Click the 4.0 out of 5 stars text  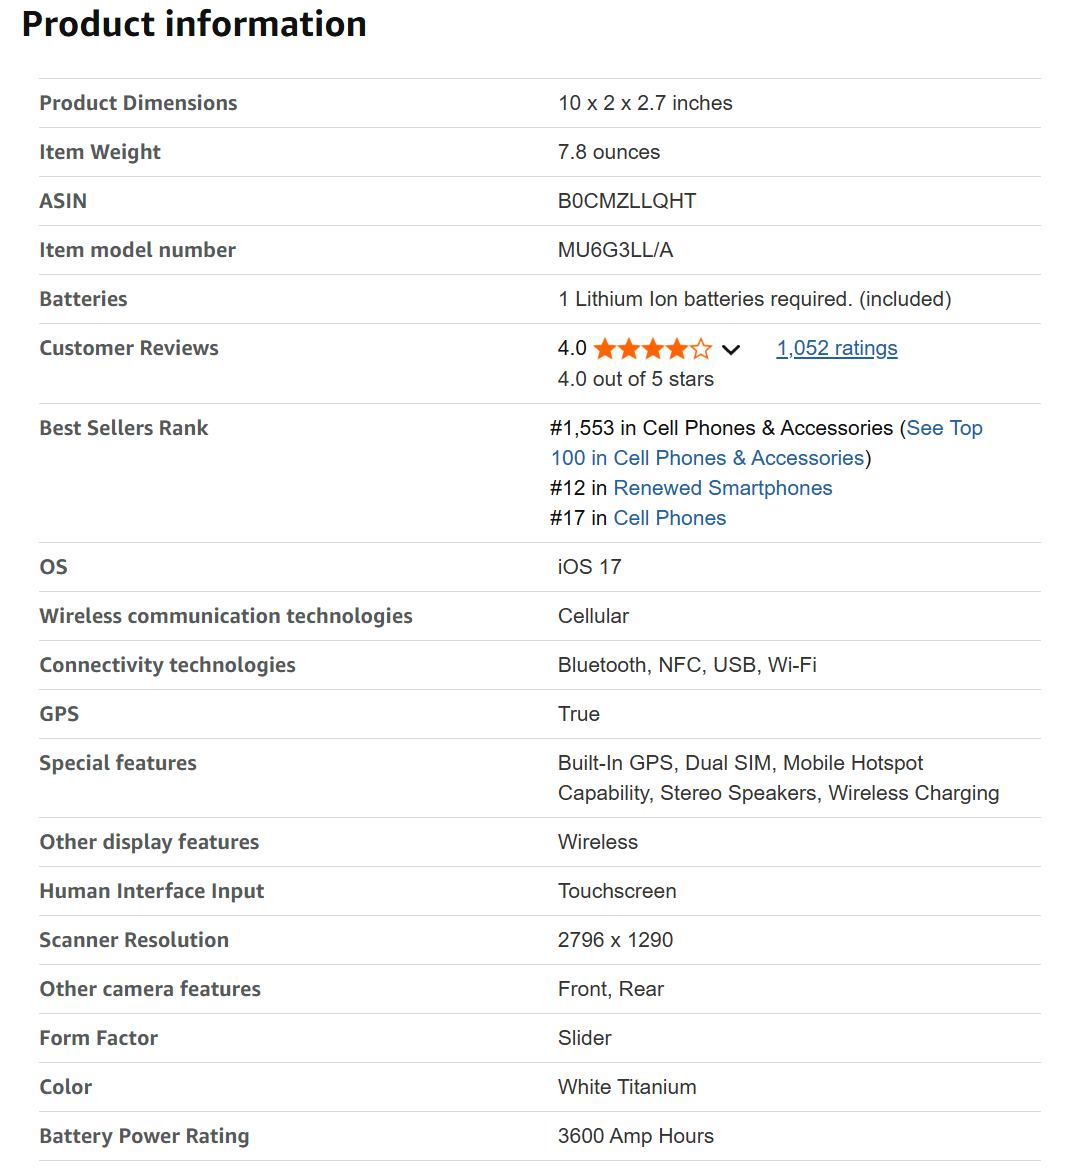pos(635,379)
